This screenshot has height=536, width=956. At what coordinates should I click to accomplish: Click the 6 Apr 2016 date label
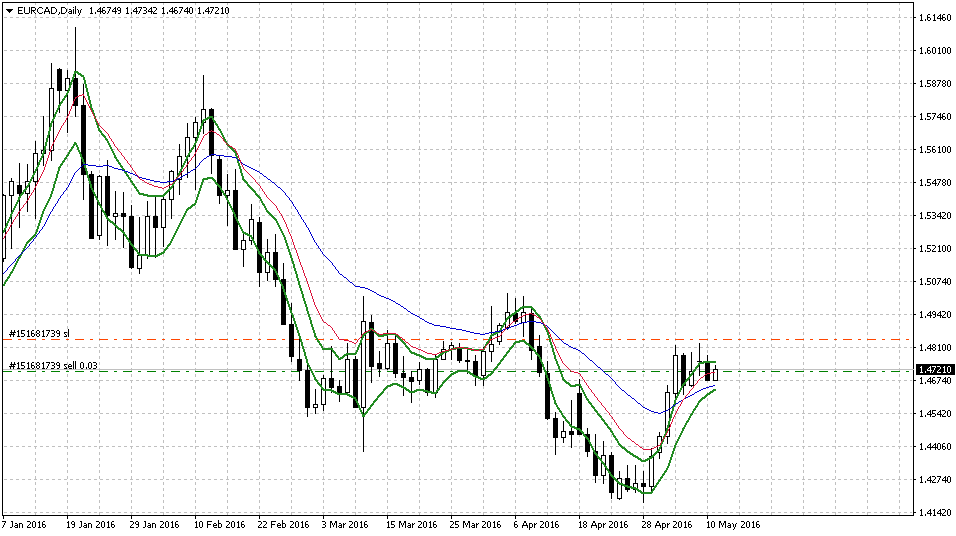(x=537, y=524)
